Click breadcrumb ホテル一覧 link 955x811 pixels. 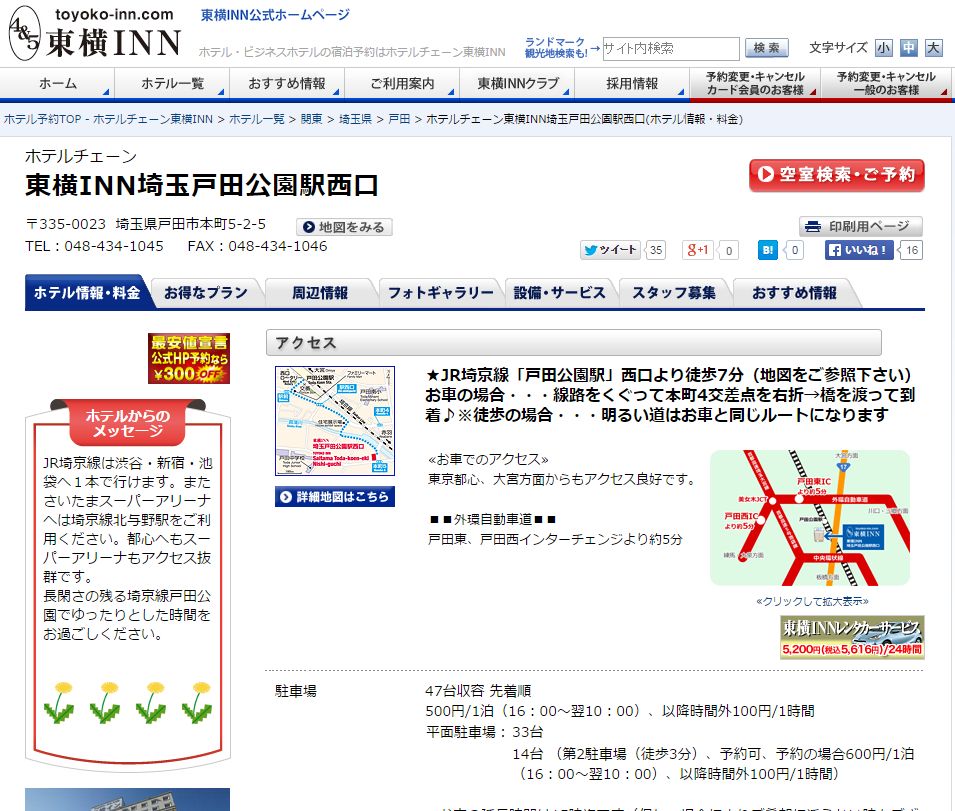click(256, 119)
